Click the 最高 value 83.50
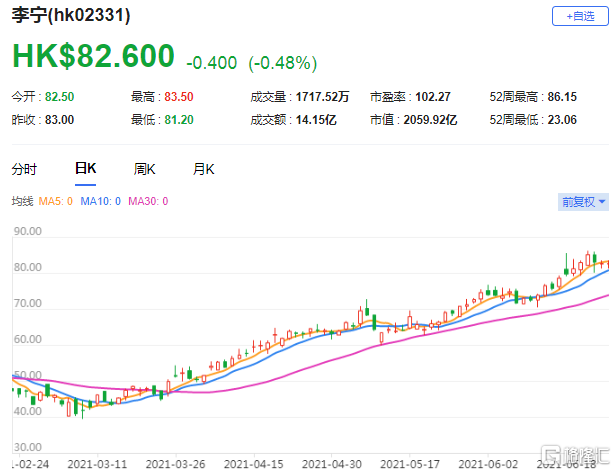This screenshot has width=616, height=472. point(179,97)
